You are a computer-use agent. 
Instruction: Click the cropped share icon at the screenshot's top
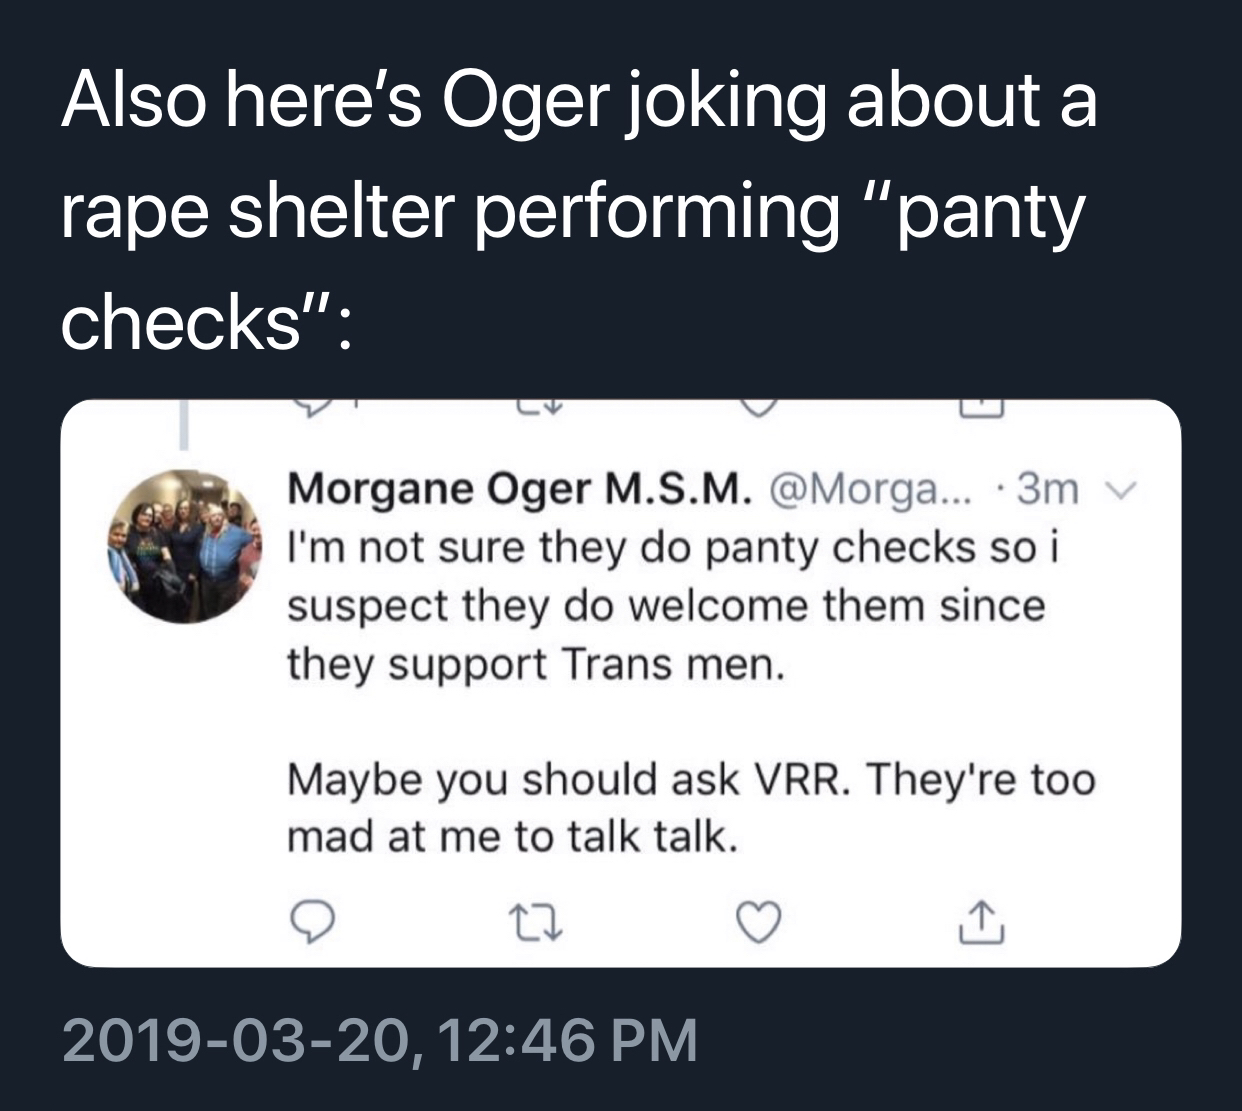point(983,406)
